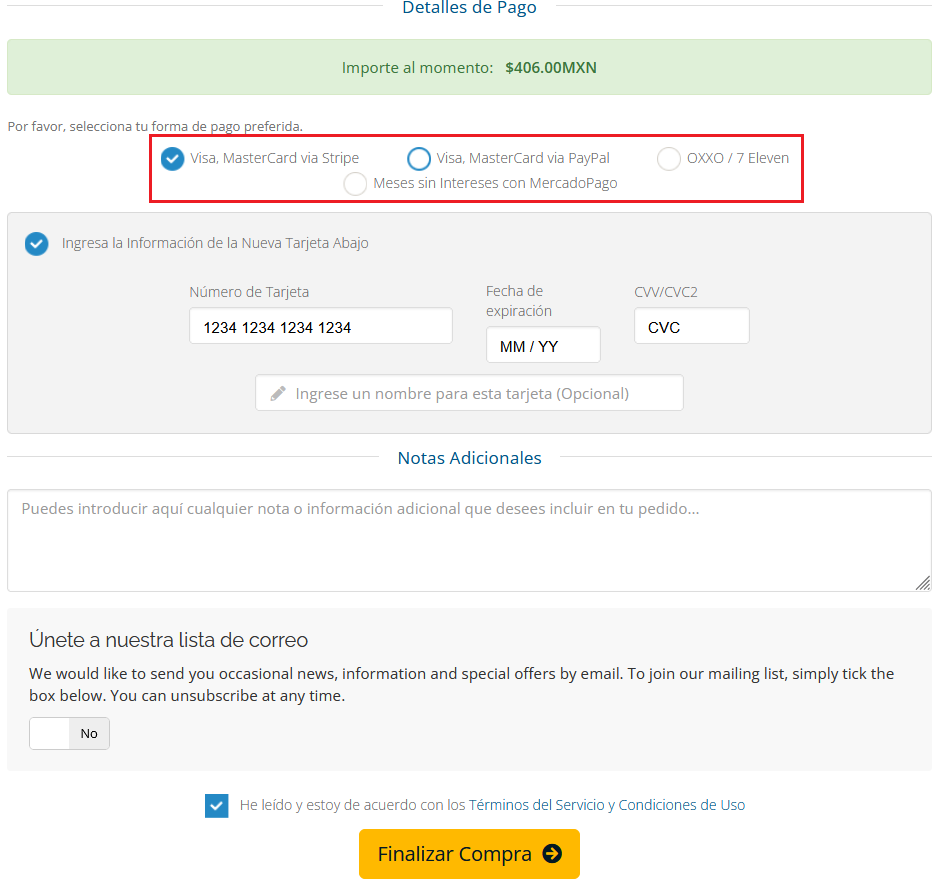Focus the Número de Tarjeta input field

320,327
